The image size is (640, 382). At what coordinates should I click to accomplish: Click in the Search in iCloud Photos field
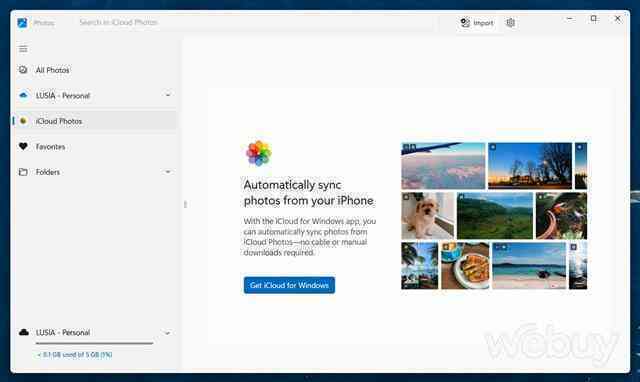[255, 22]
